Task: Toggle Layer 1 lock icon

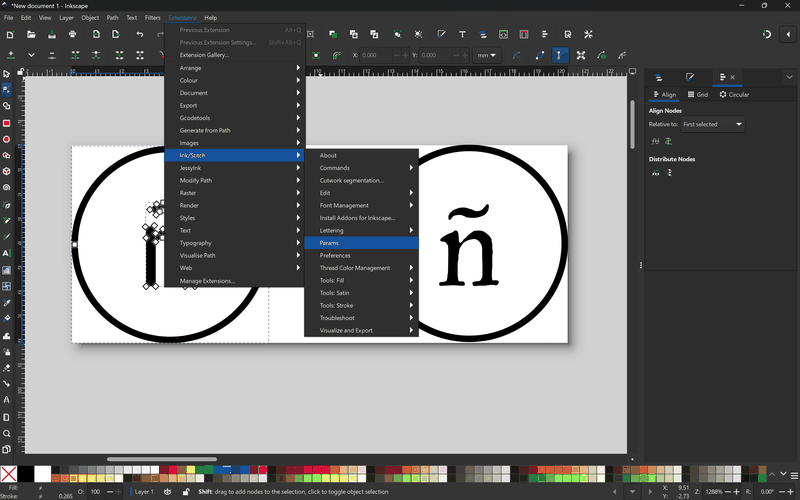Action: click(x=186, y=492)
